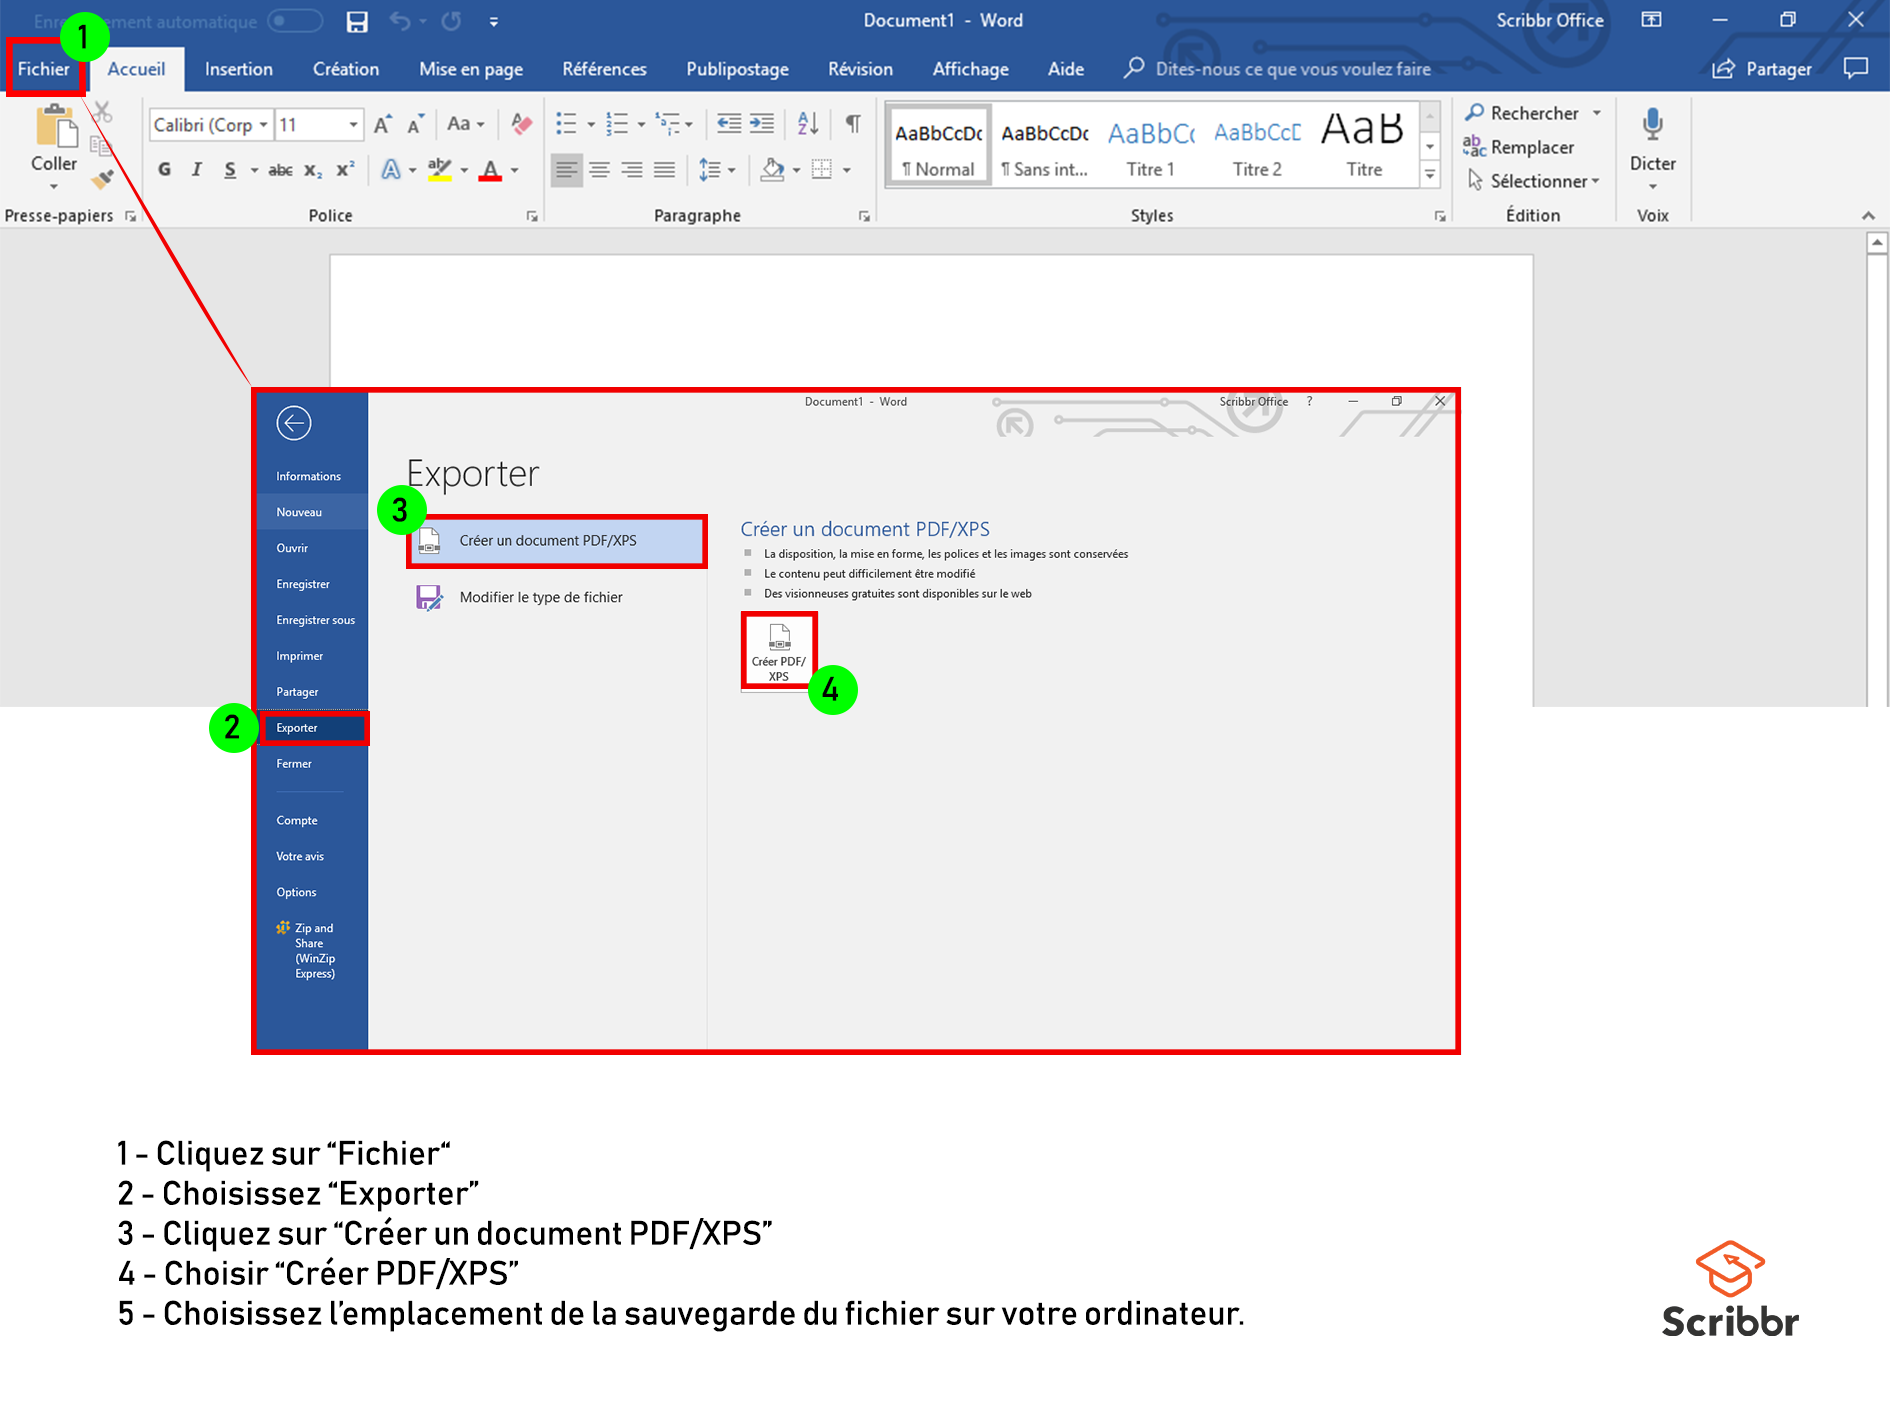The image size is (1890, 1417).
Task: Click the Dicter microphone icon
Action: 1653,125
